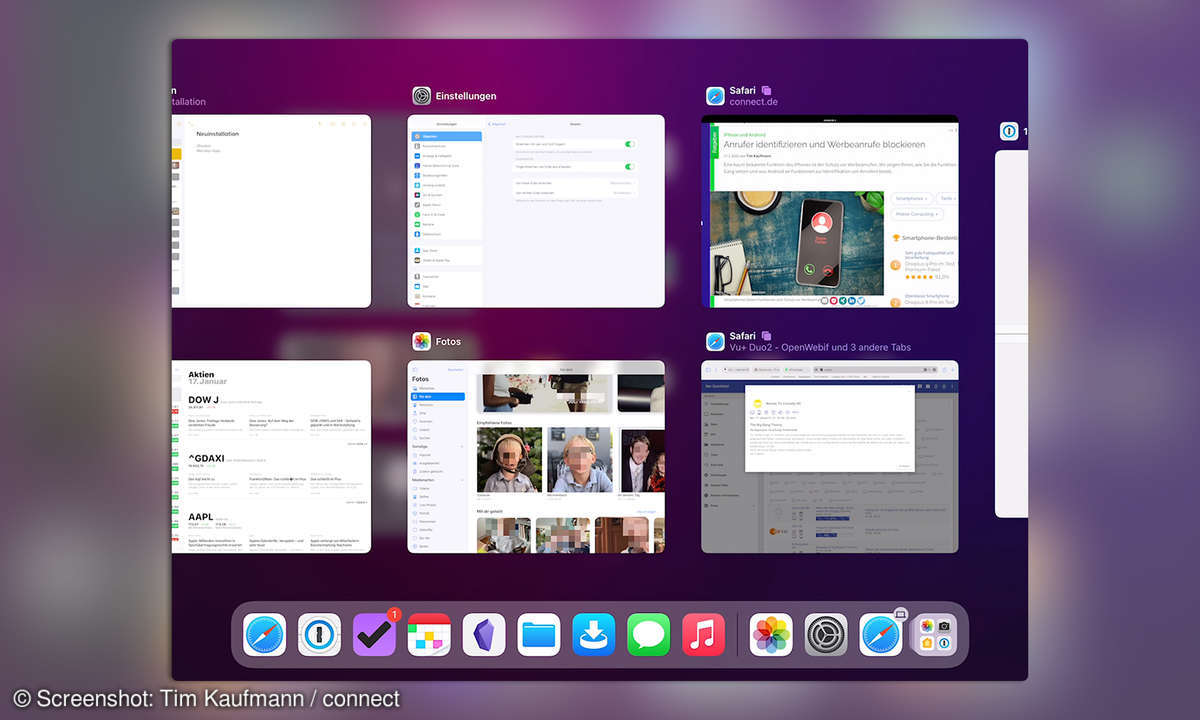
Task: Open the Files app from the dock
Action: tap(539, 635)
